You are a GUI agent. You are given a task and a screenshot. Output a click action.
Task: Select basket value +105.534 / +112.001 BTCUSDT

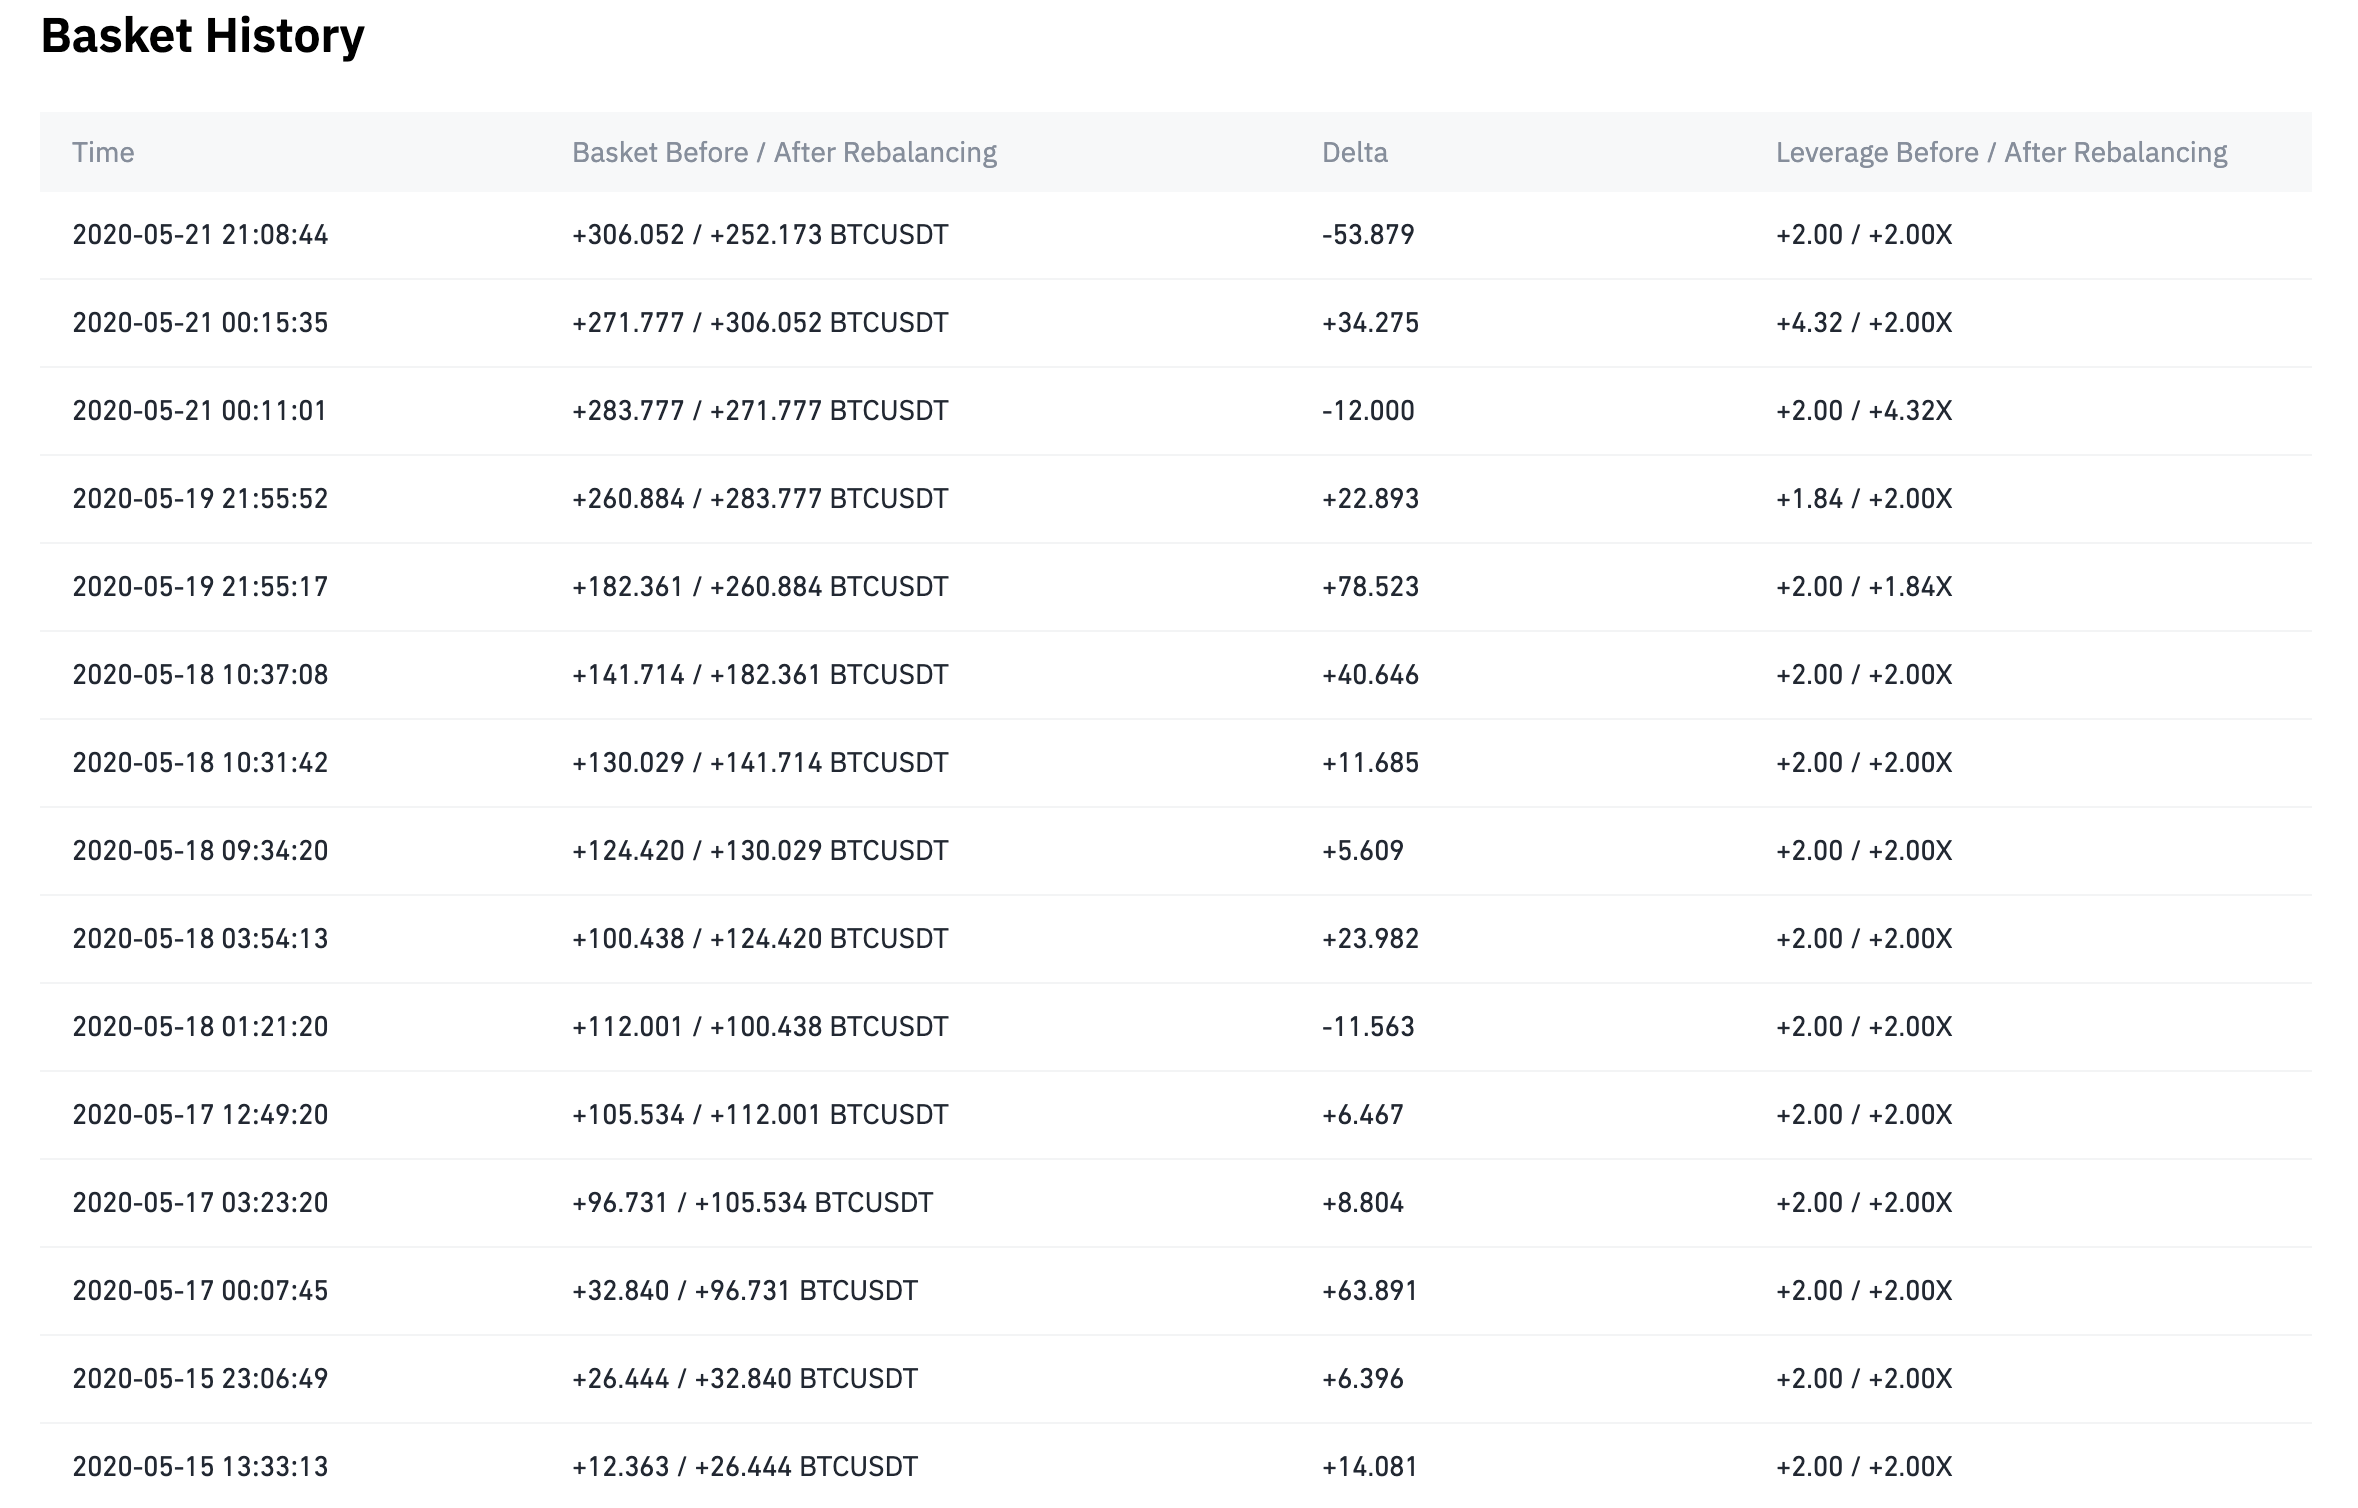tap(760, 1115)
